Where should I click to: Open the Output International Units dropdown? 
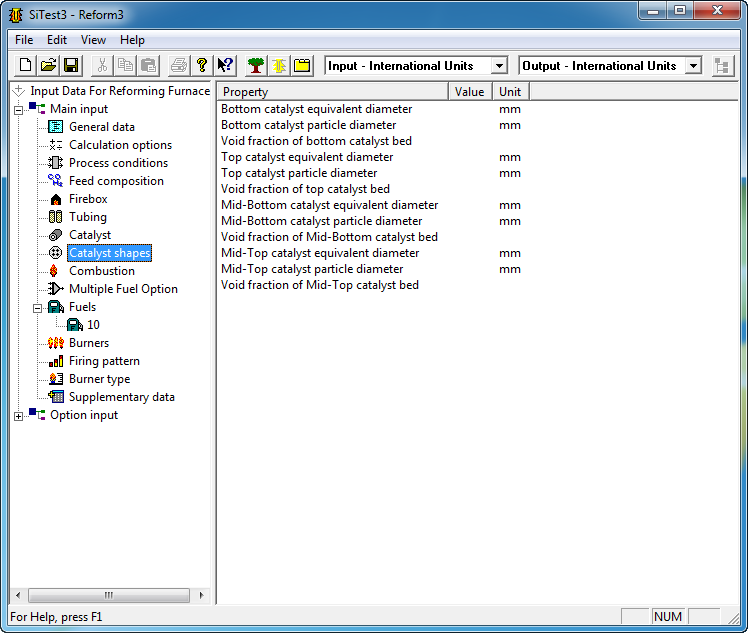pos(694,65)
